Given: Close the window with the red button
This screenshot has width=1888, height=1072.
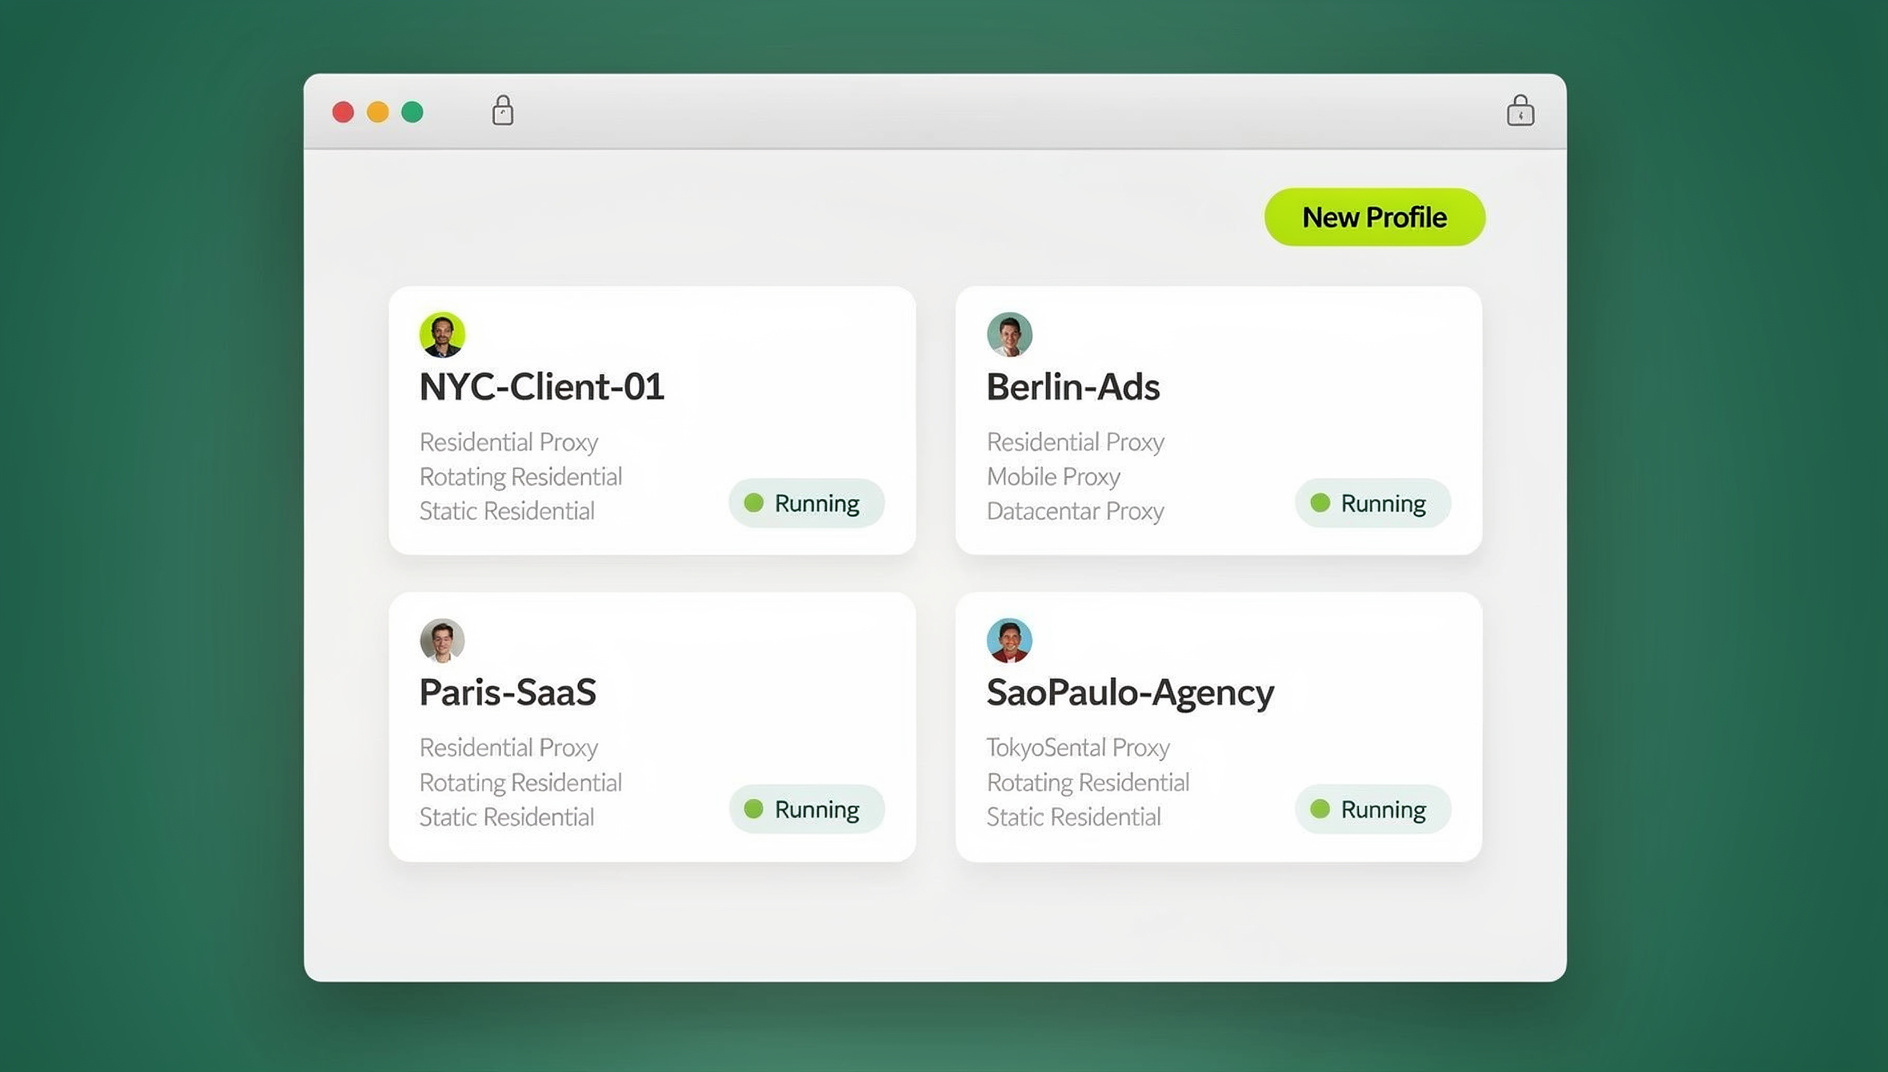Looking at the screenshot, I should [343, 112].
